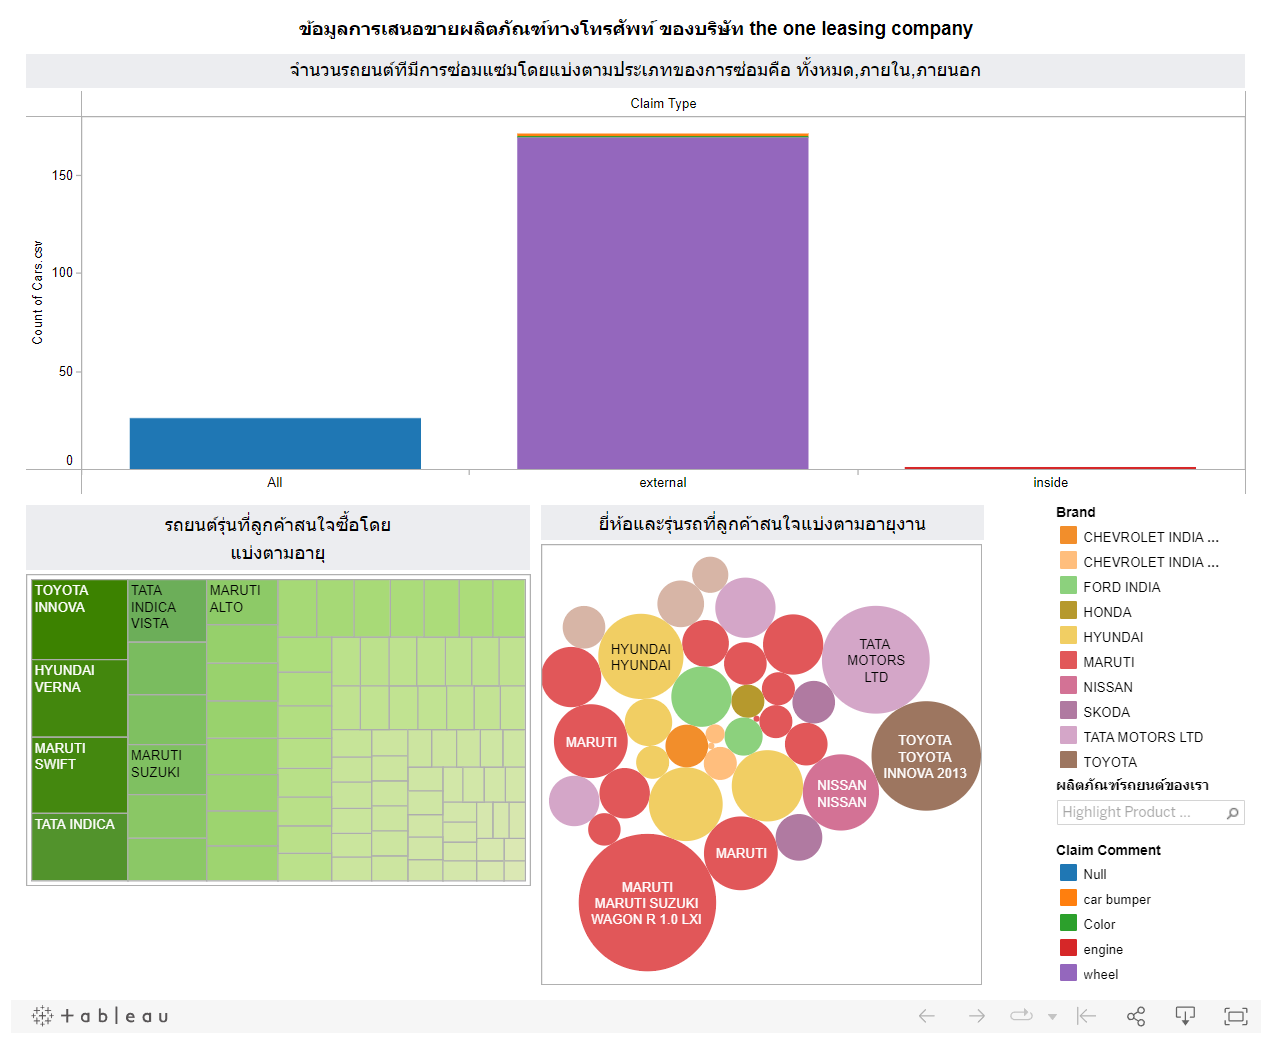Click the TOYOTA TOYOTA INNOVA 2013 bubble
Viewport: 1285px width, 1045px height.
925,756
